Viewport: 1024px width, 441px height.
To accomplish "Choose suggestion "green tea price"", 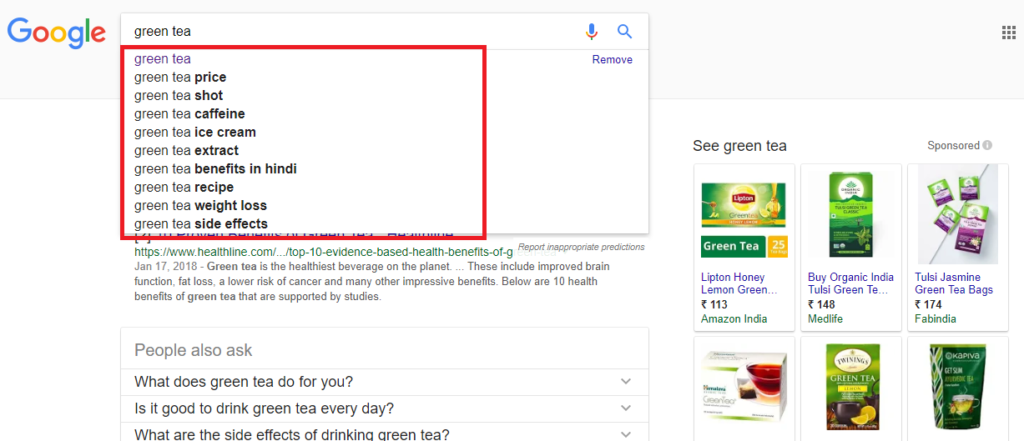I will 180,77.
